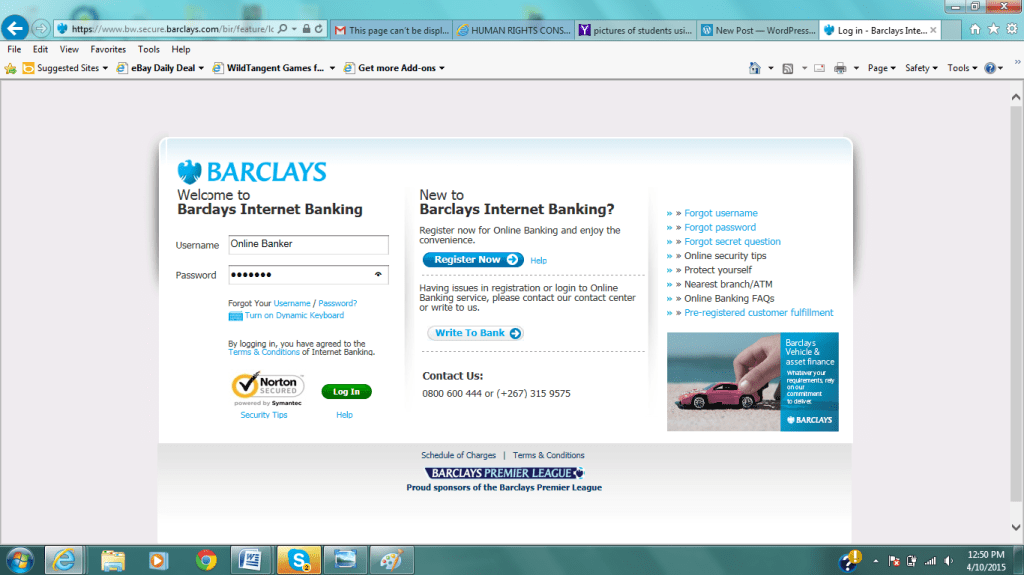This screenshot has width=1024, height=575.
Task: Click the Write To Bank button
Action: 476,333
